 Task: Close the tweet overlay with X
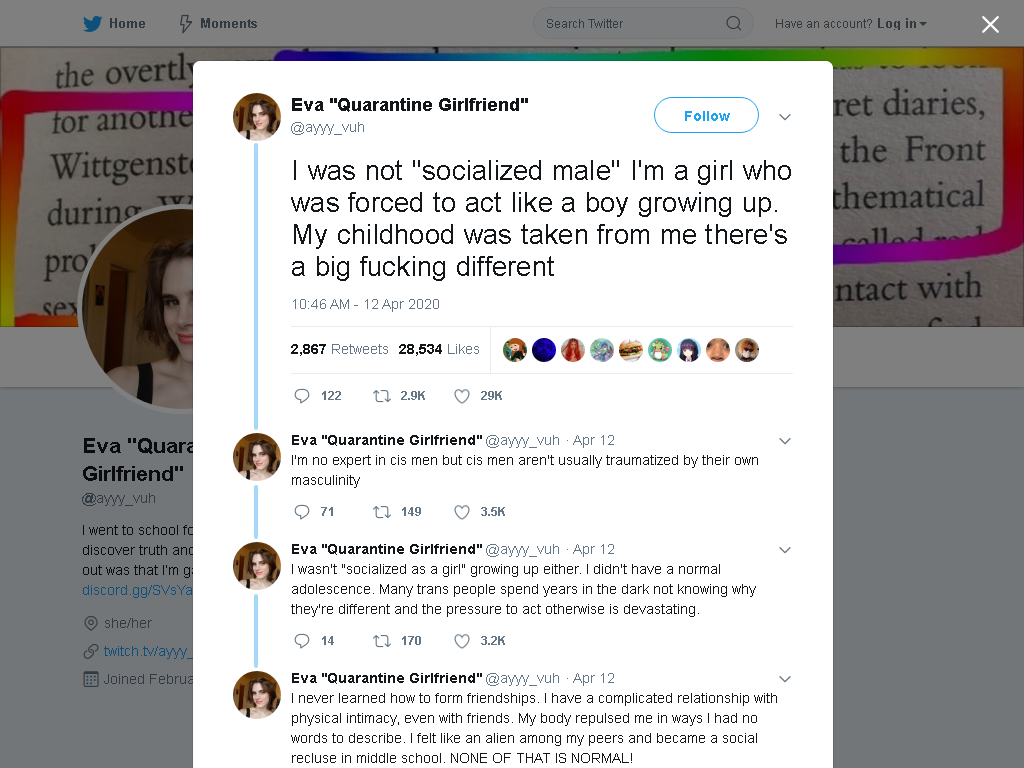[990, 25]
